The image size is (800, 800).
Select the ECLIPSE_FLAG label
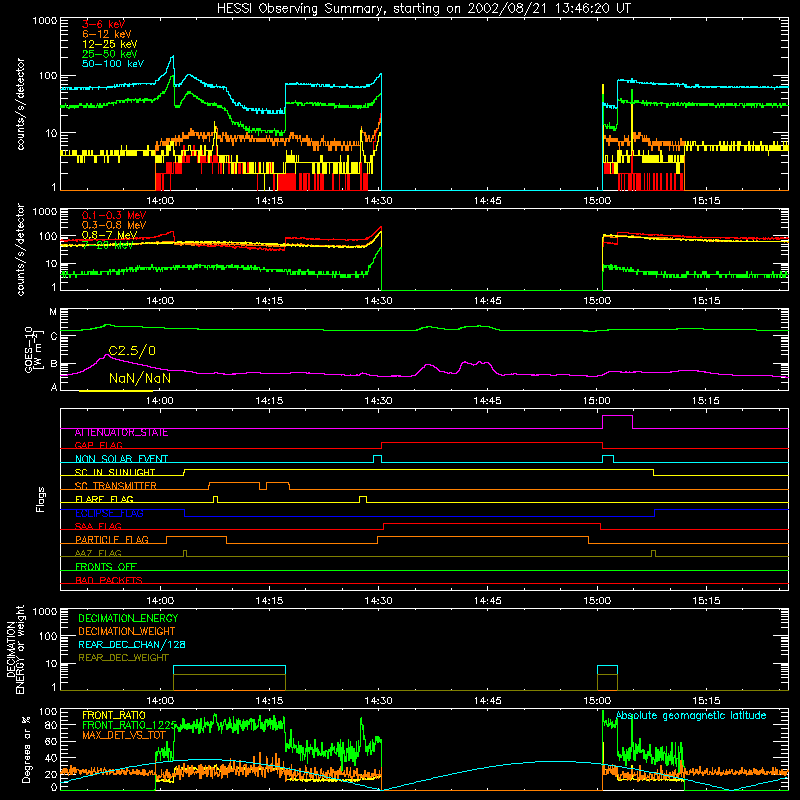coord(109,513)
